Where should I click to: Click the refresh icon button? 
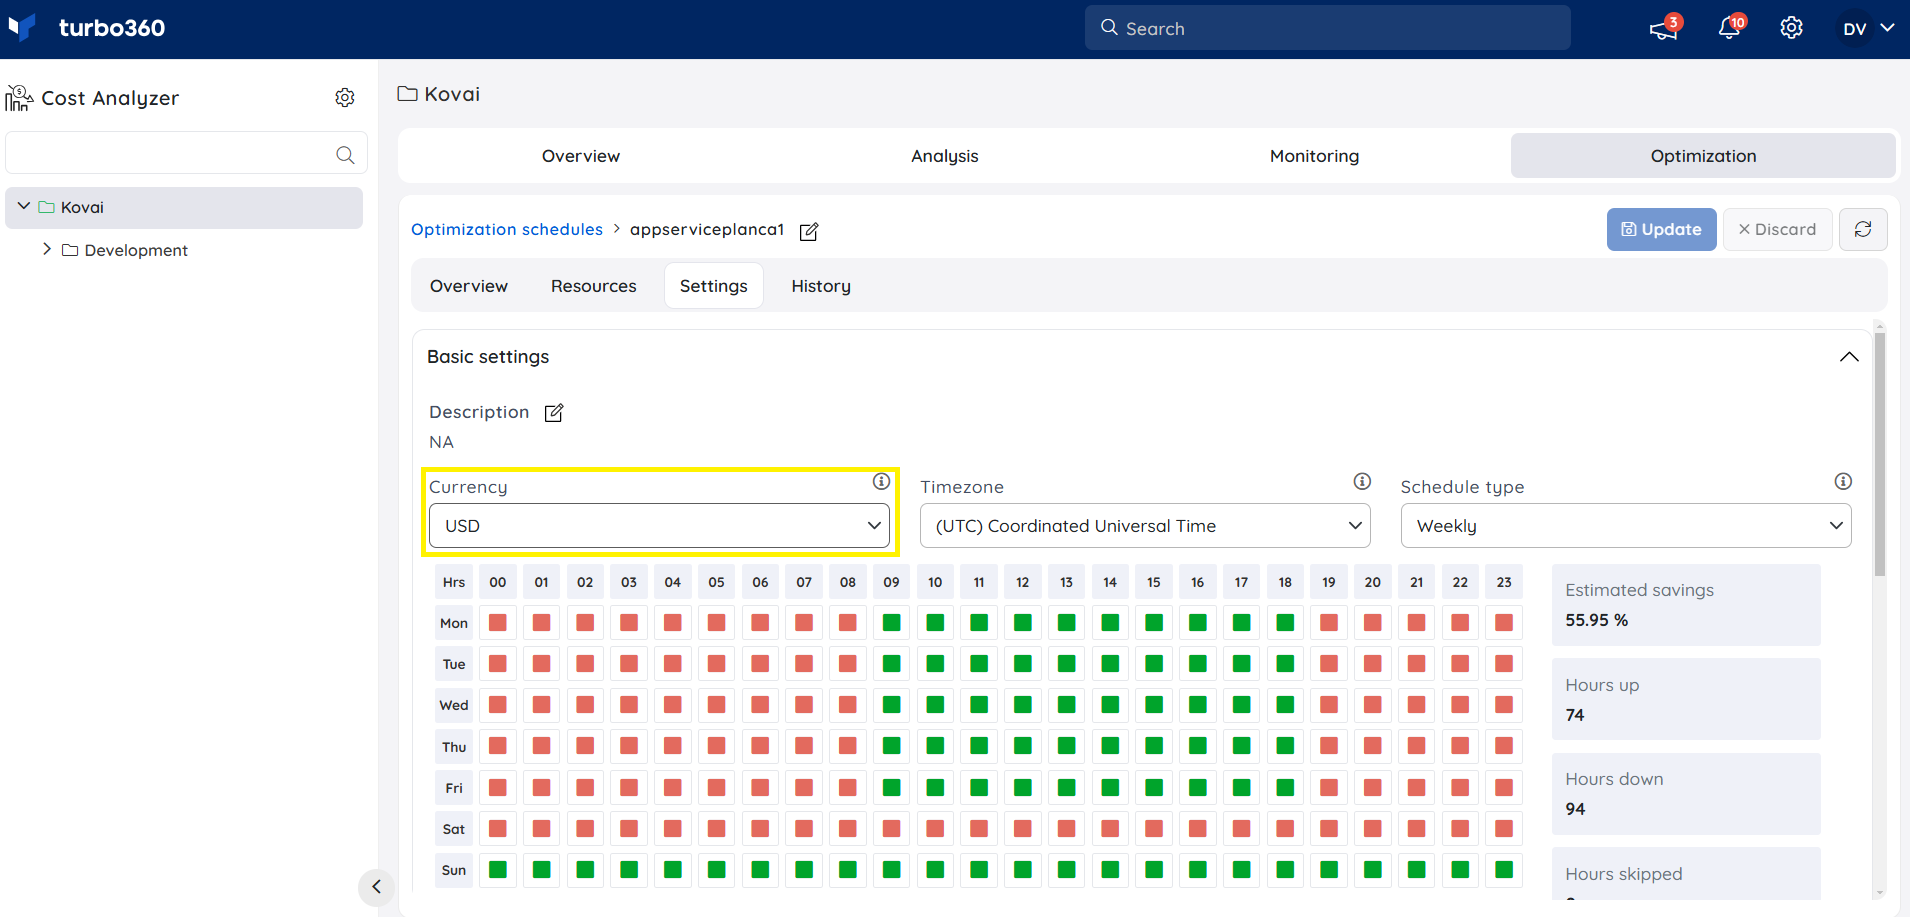(x=1863, y=229)
